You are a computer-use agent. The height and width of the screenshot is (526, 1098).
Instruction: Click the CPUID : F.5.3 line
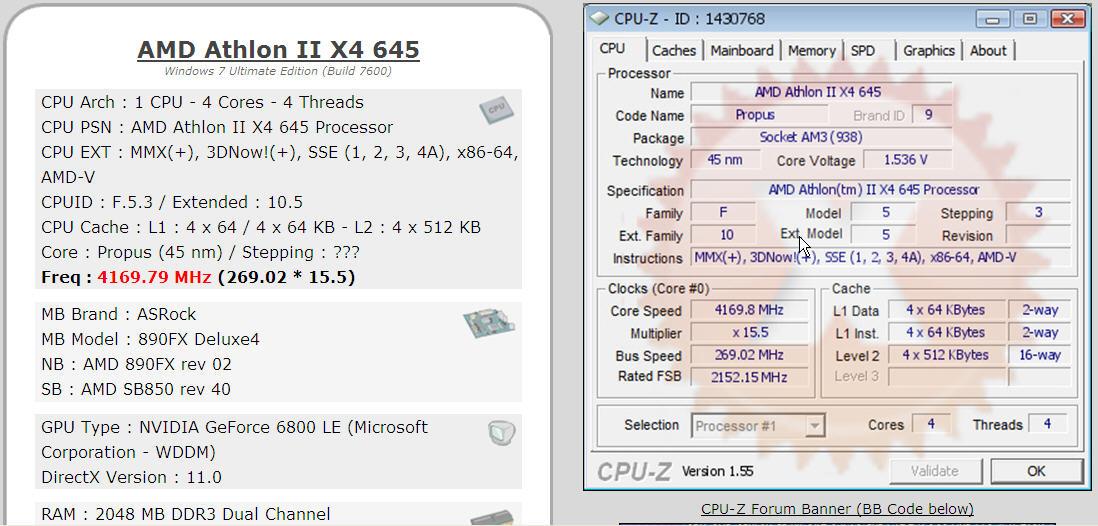[172, 202]
